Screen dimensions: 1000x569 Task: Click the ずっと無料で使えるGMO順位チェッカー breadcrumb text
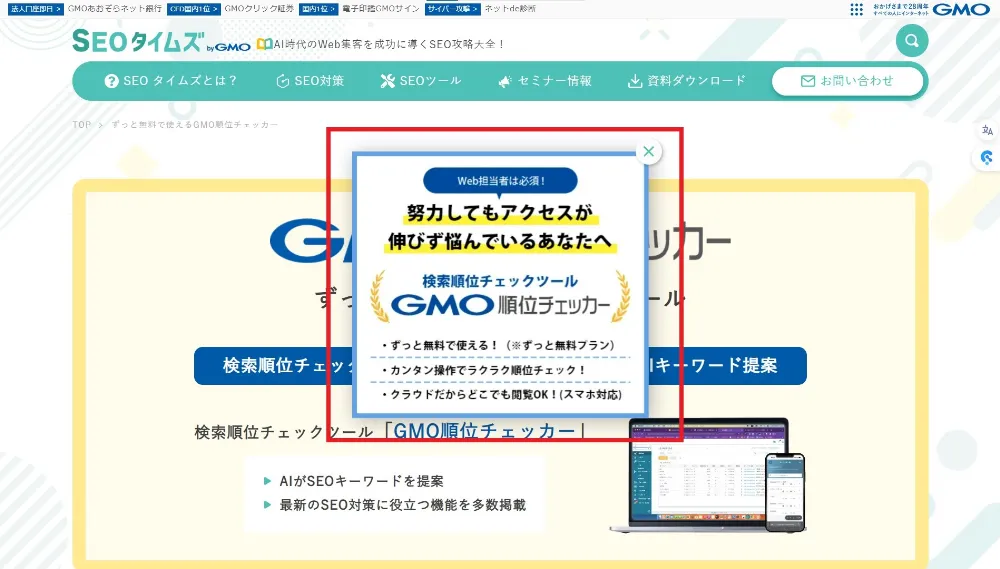click(x=195, y=124)
